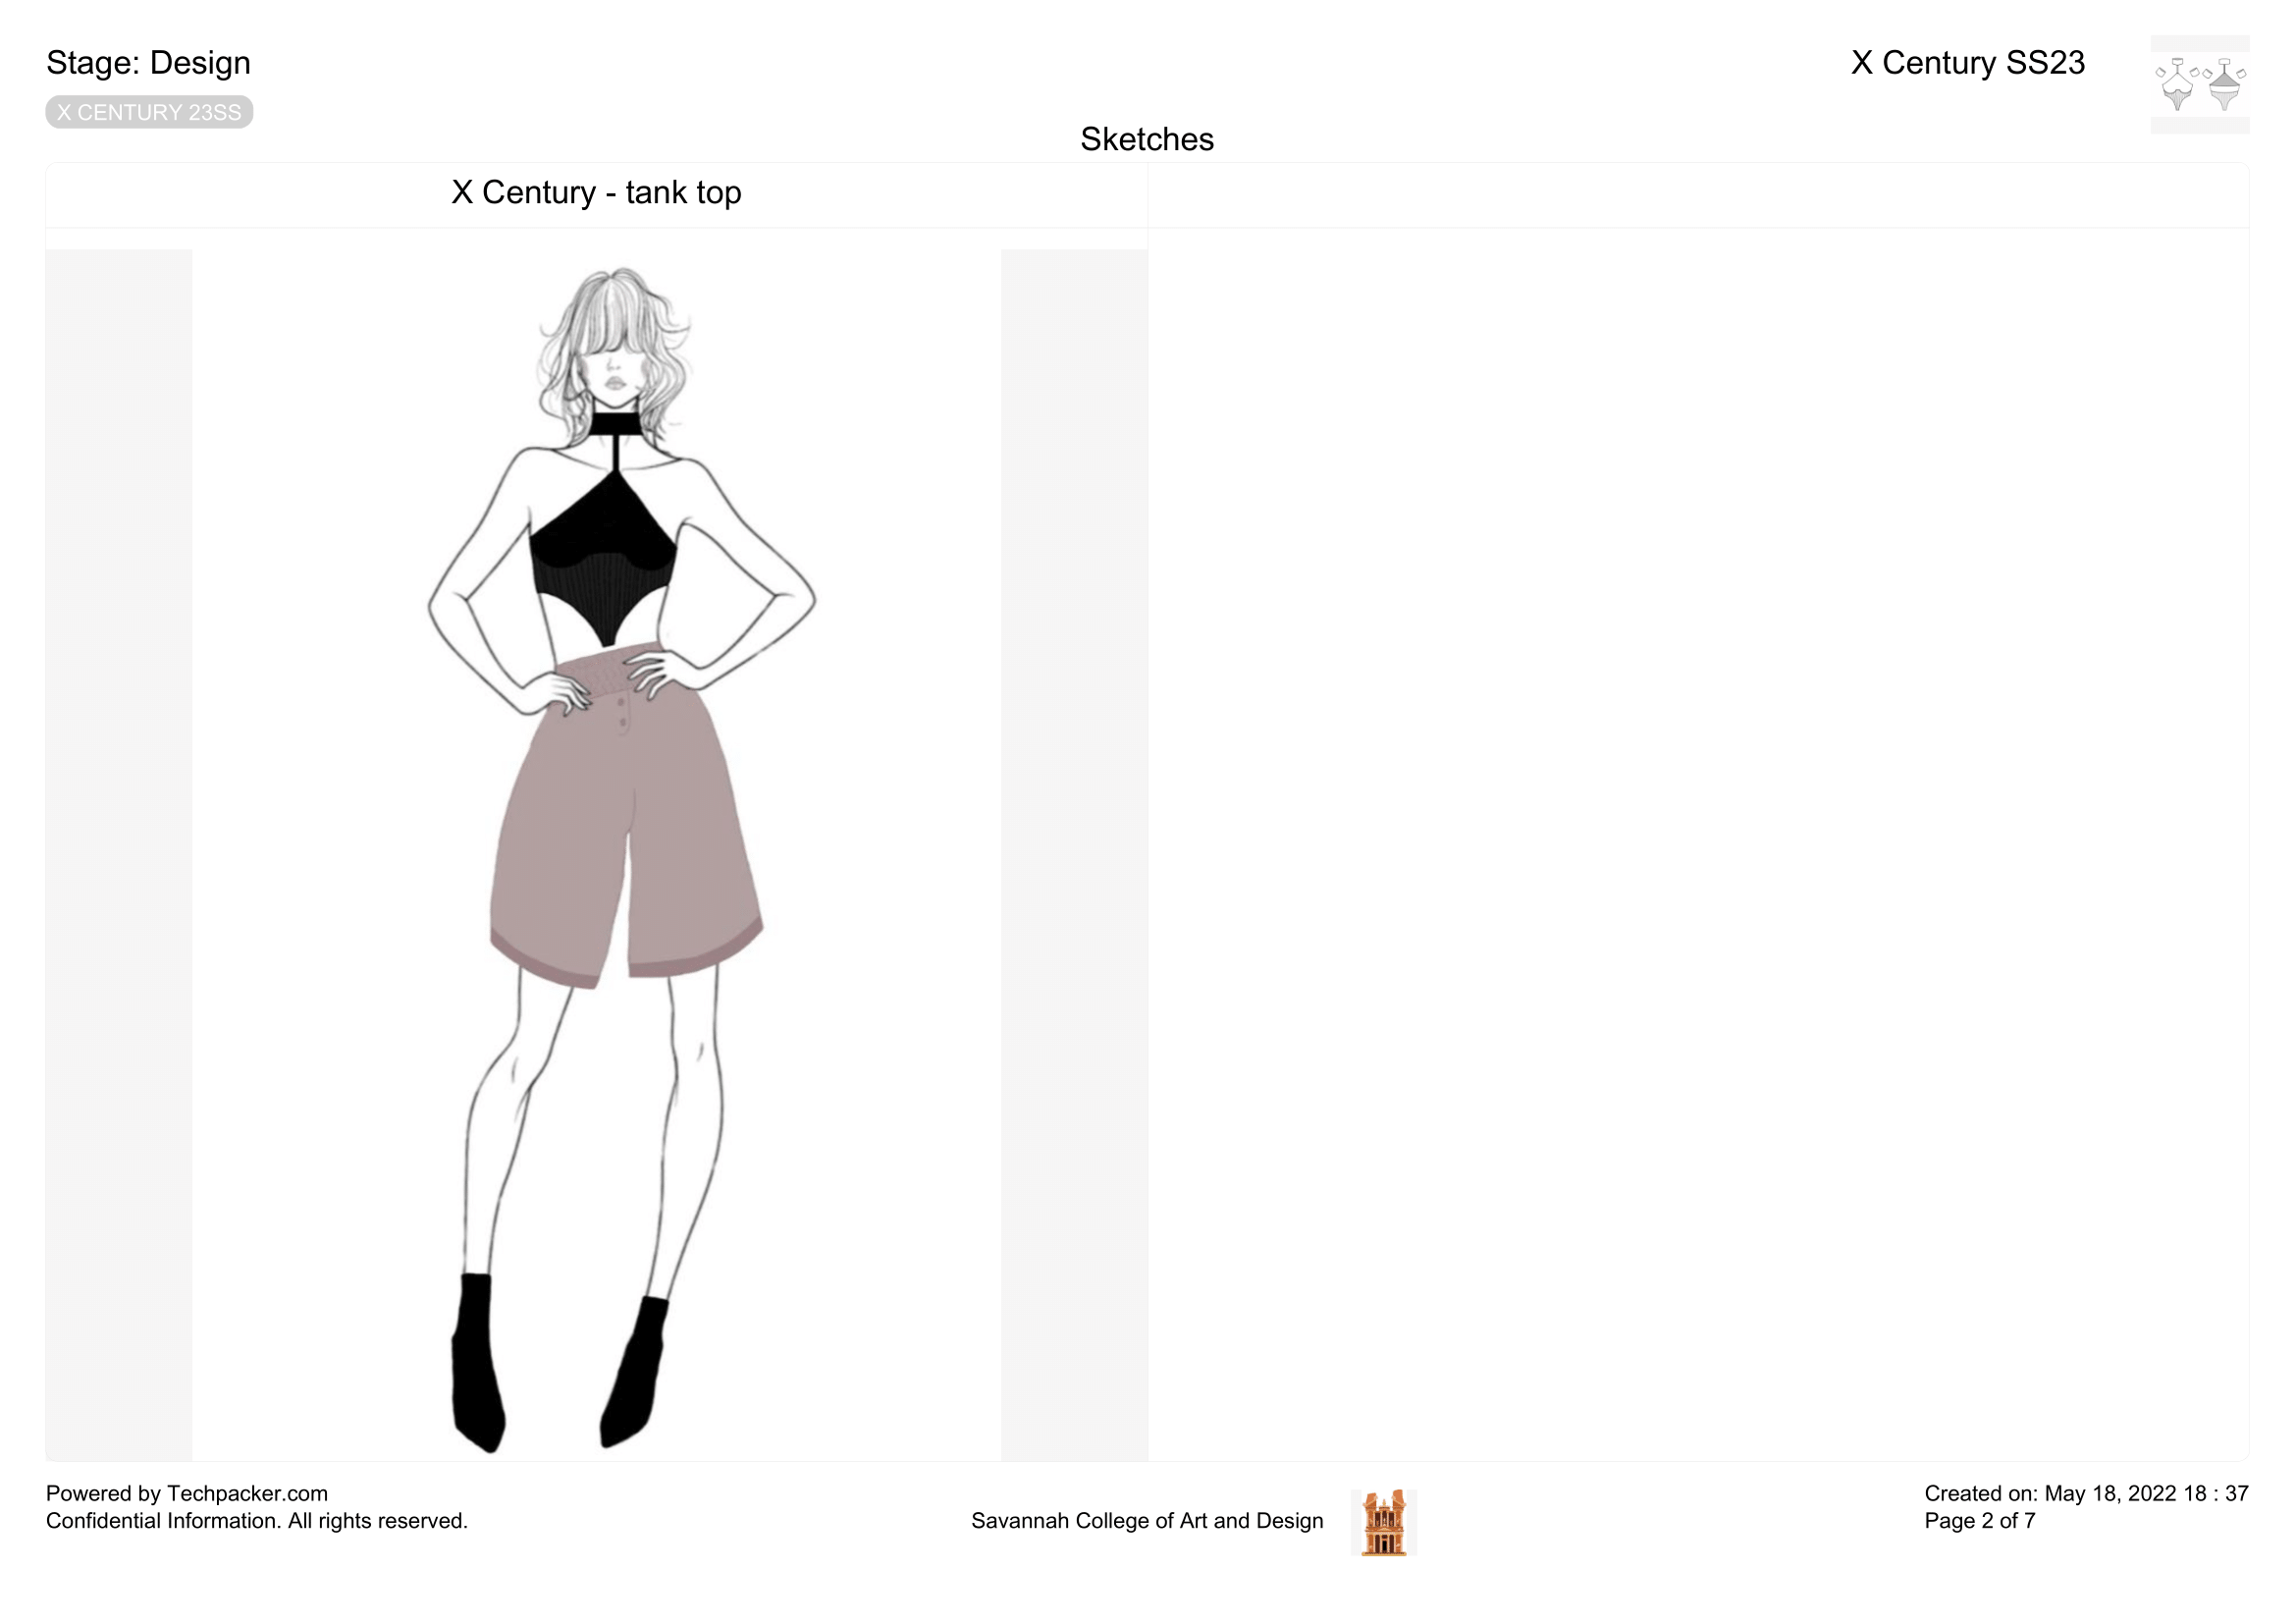
Task: Click the garment thumbnail icon at top right
Action: pos(2199,84)
